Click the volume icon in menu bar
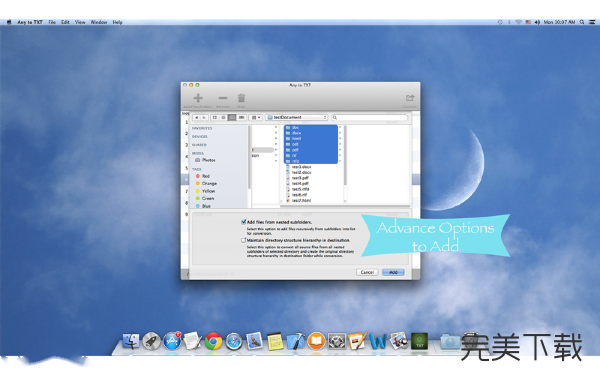Viewport: 600px width, 375px height. click(537, 22)
